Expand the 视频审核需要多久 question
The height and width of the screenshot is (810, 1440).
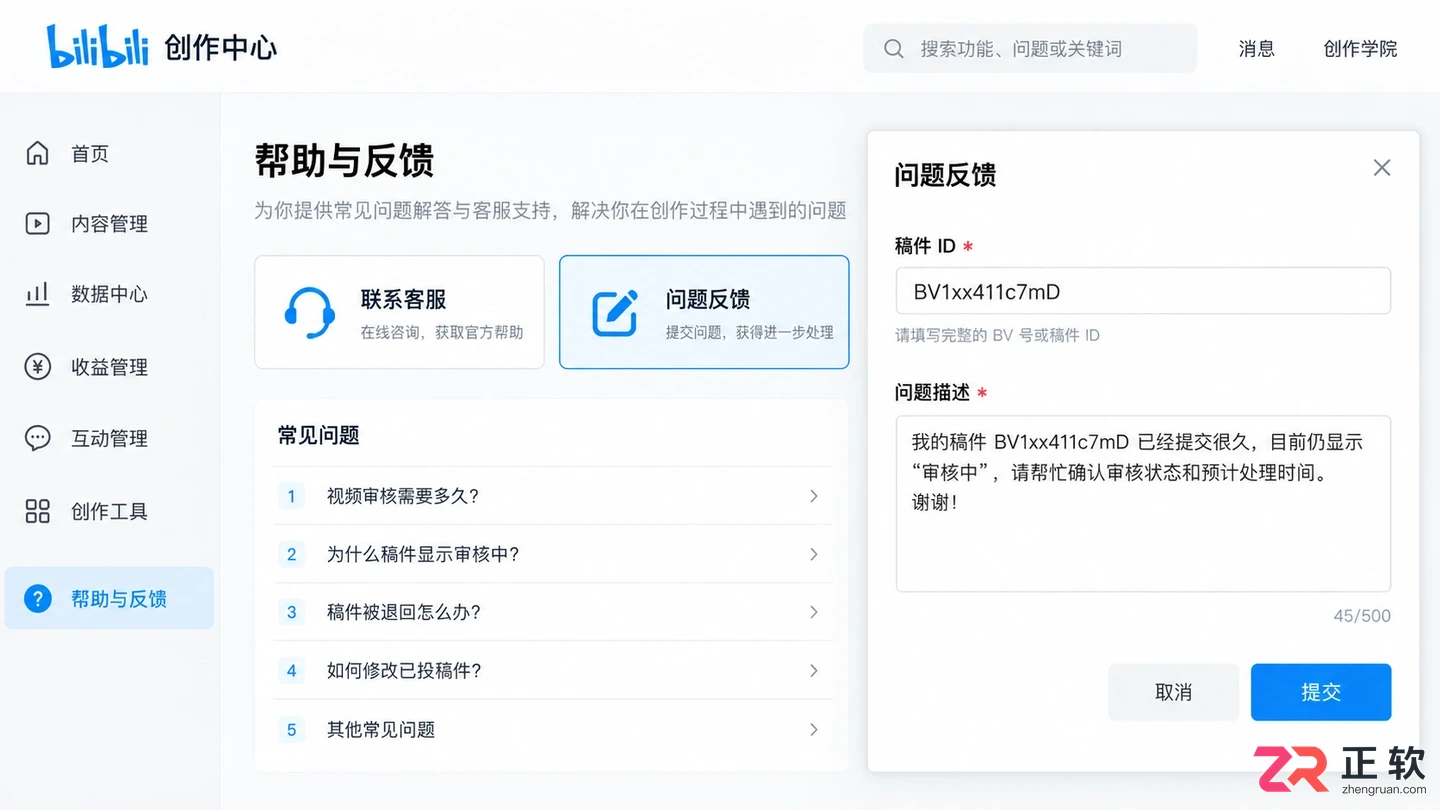tap(814, 496)
